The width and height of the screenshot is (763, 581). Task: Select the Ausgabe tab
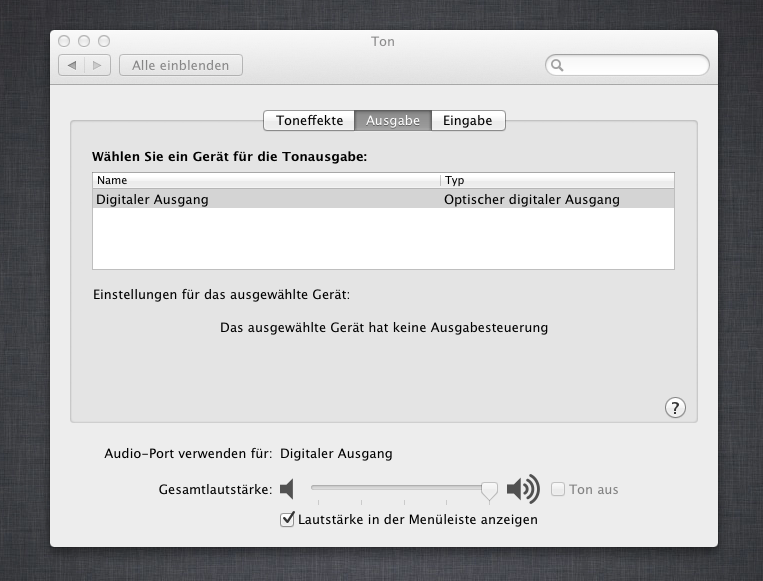click(392, 120)
